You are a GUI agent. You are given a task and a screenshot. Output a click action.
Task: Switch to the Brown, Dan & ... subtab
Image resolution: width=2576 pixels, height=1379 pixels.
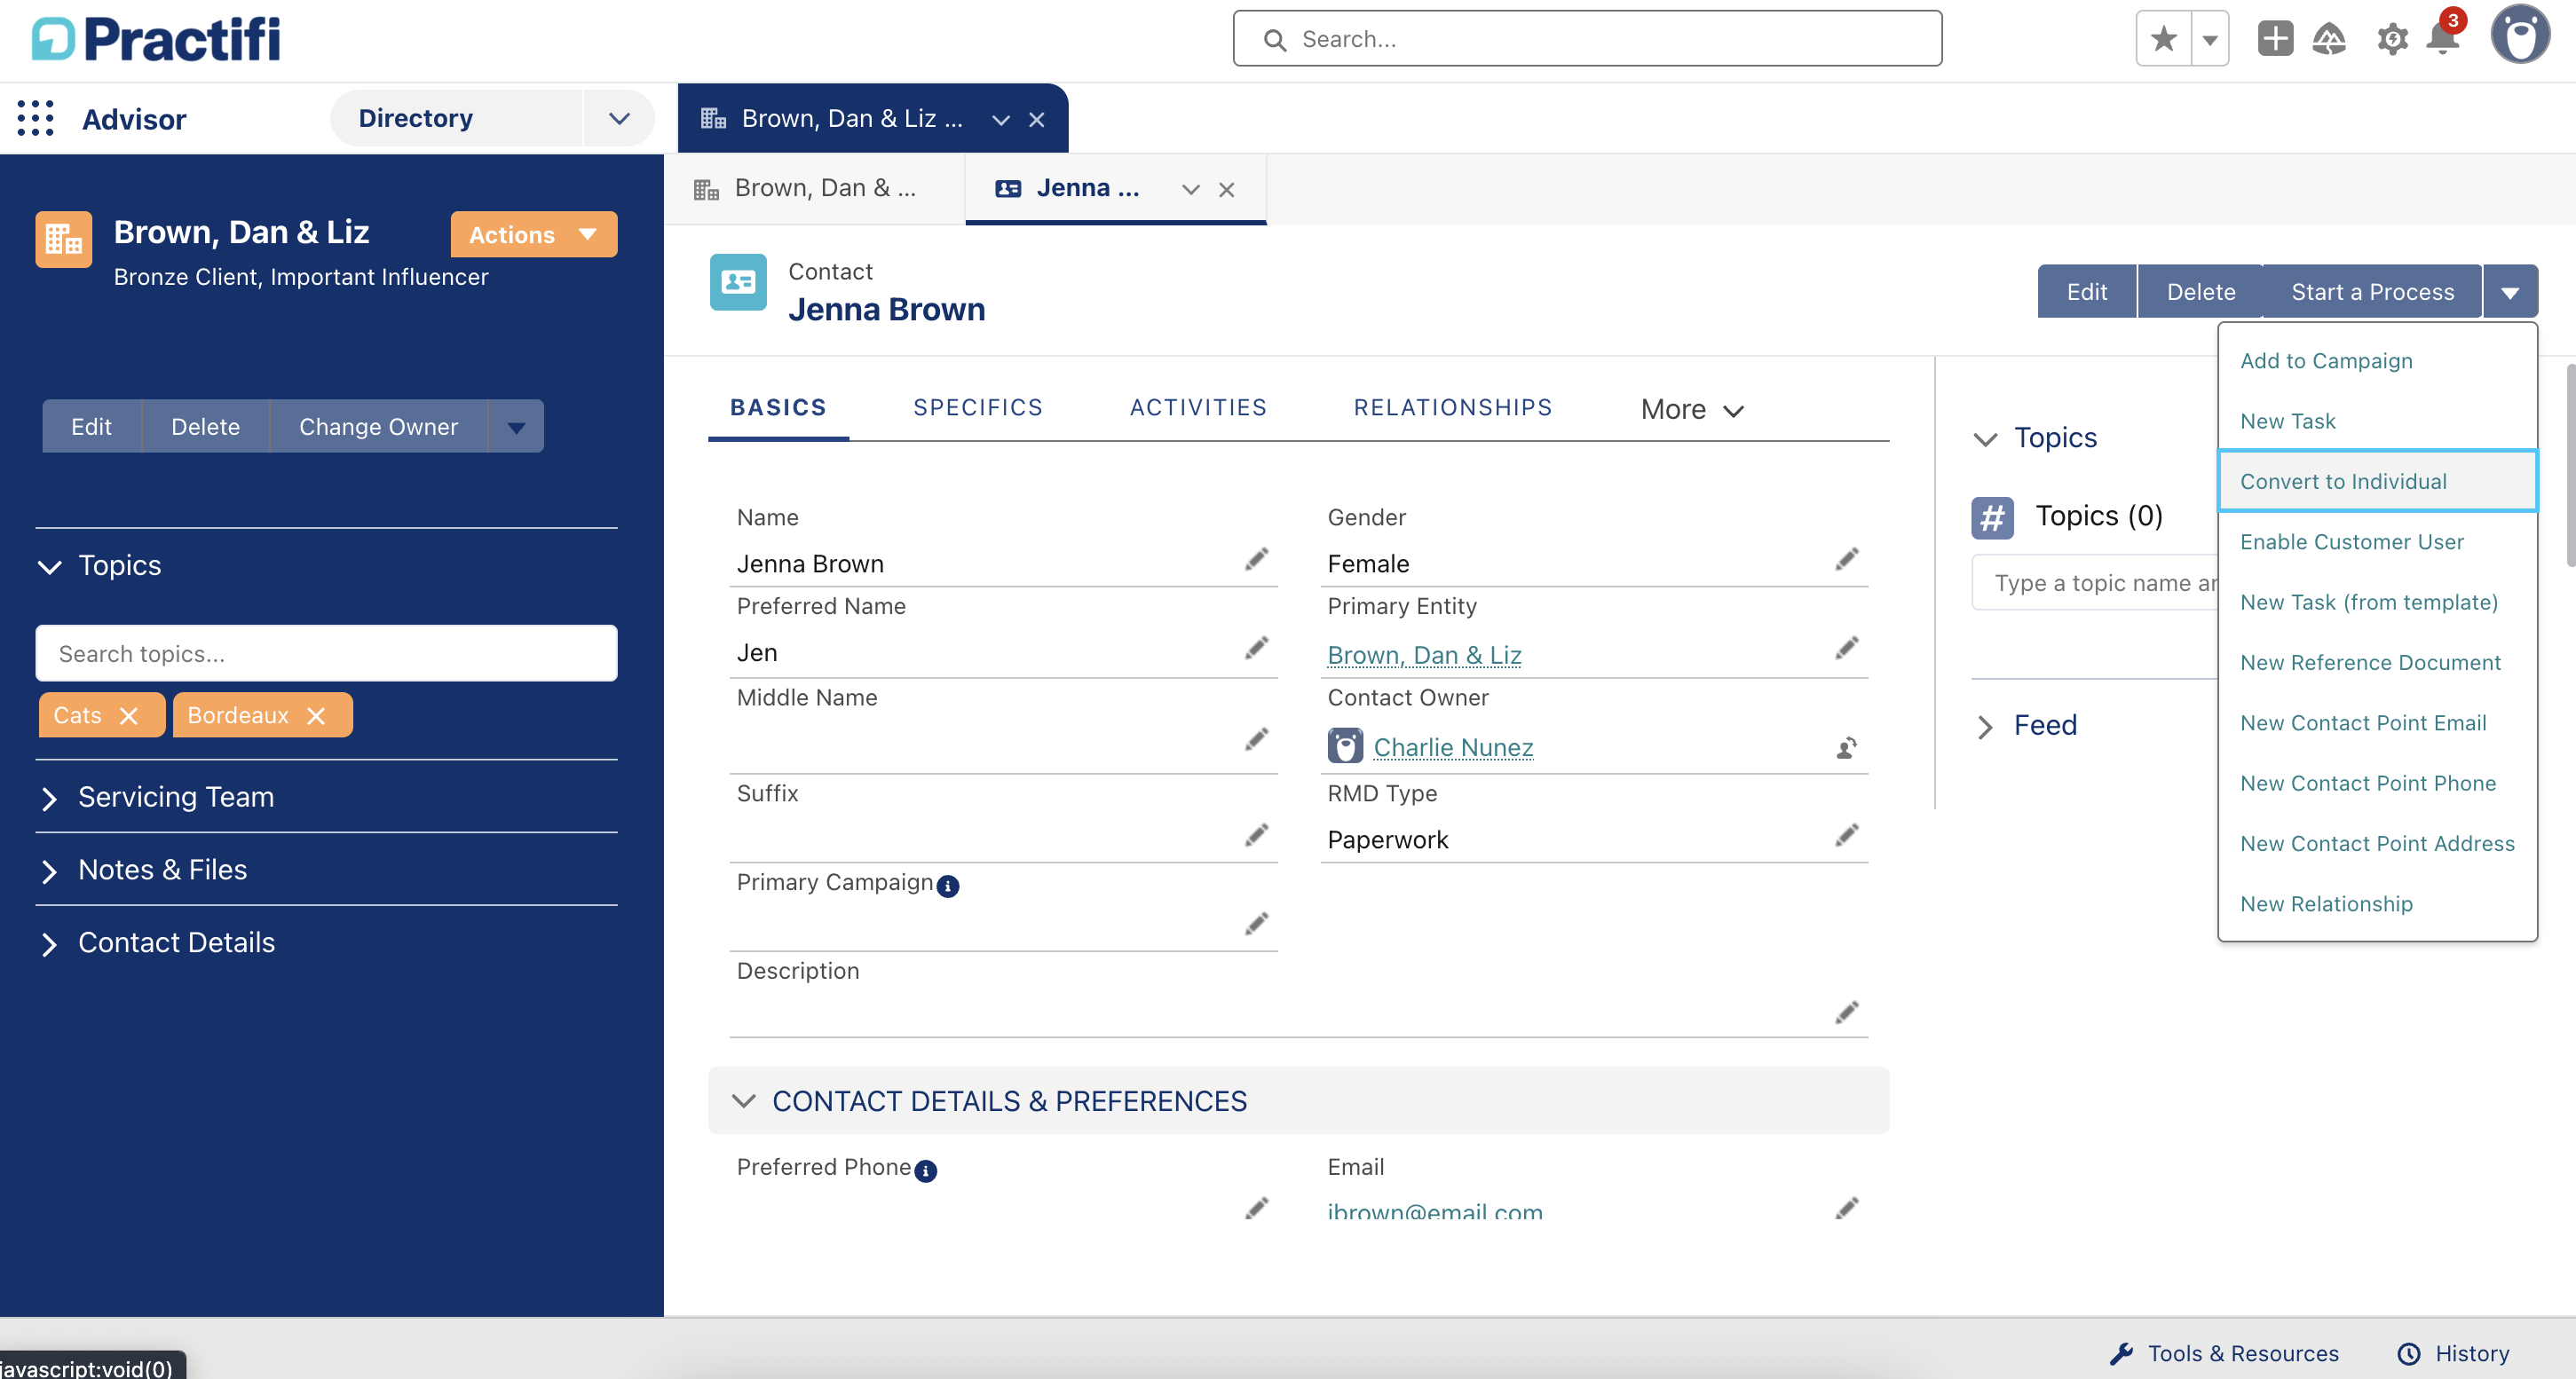(x=814, y=188)
